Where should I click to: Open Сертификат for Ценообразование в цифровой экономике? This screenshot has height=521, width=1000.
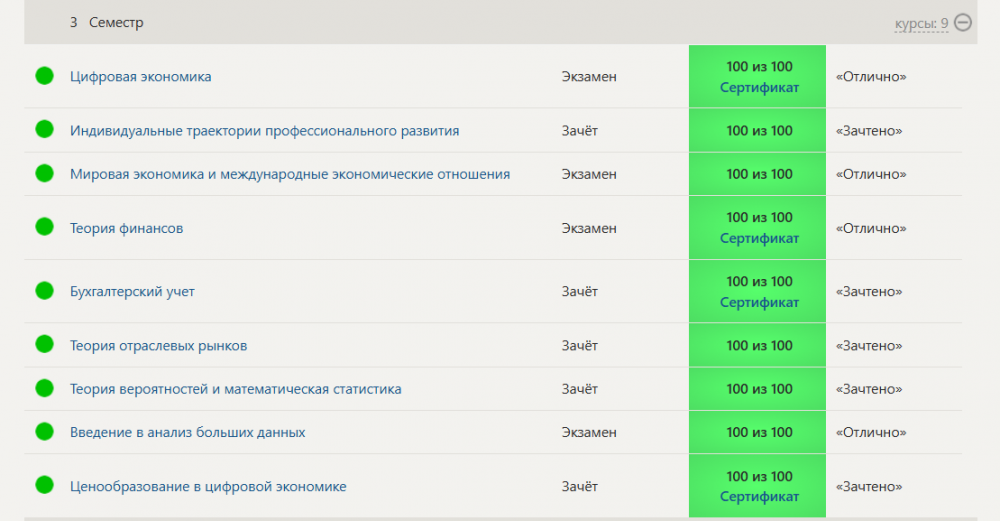pos(759,497)
